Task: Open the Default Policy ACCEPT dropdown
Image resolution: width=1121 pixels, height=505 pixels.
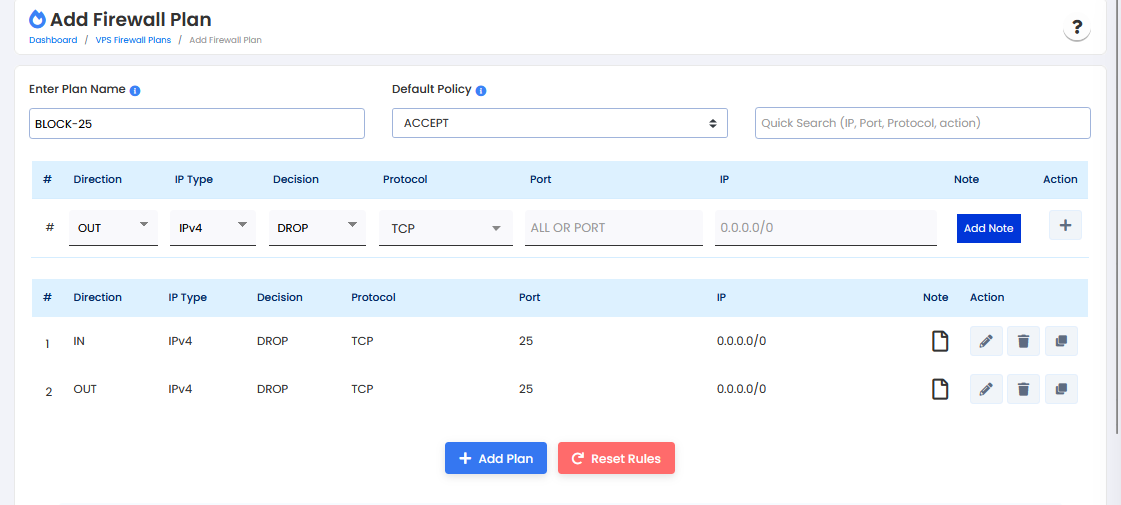Action: click(559, 123)
